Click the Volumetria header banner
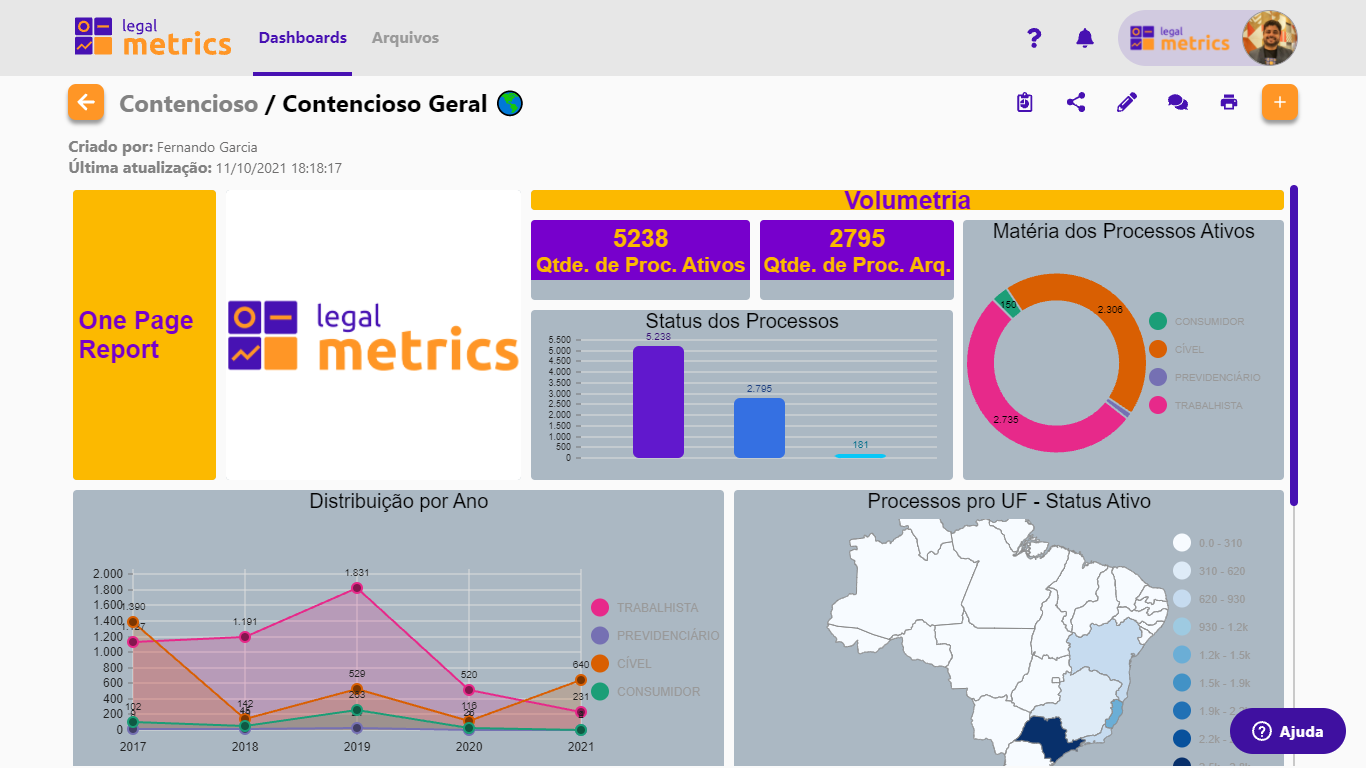 (907, 200)
